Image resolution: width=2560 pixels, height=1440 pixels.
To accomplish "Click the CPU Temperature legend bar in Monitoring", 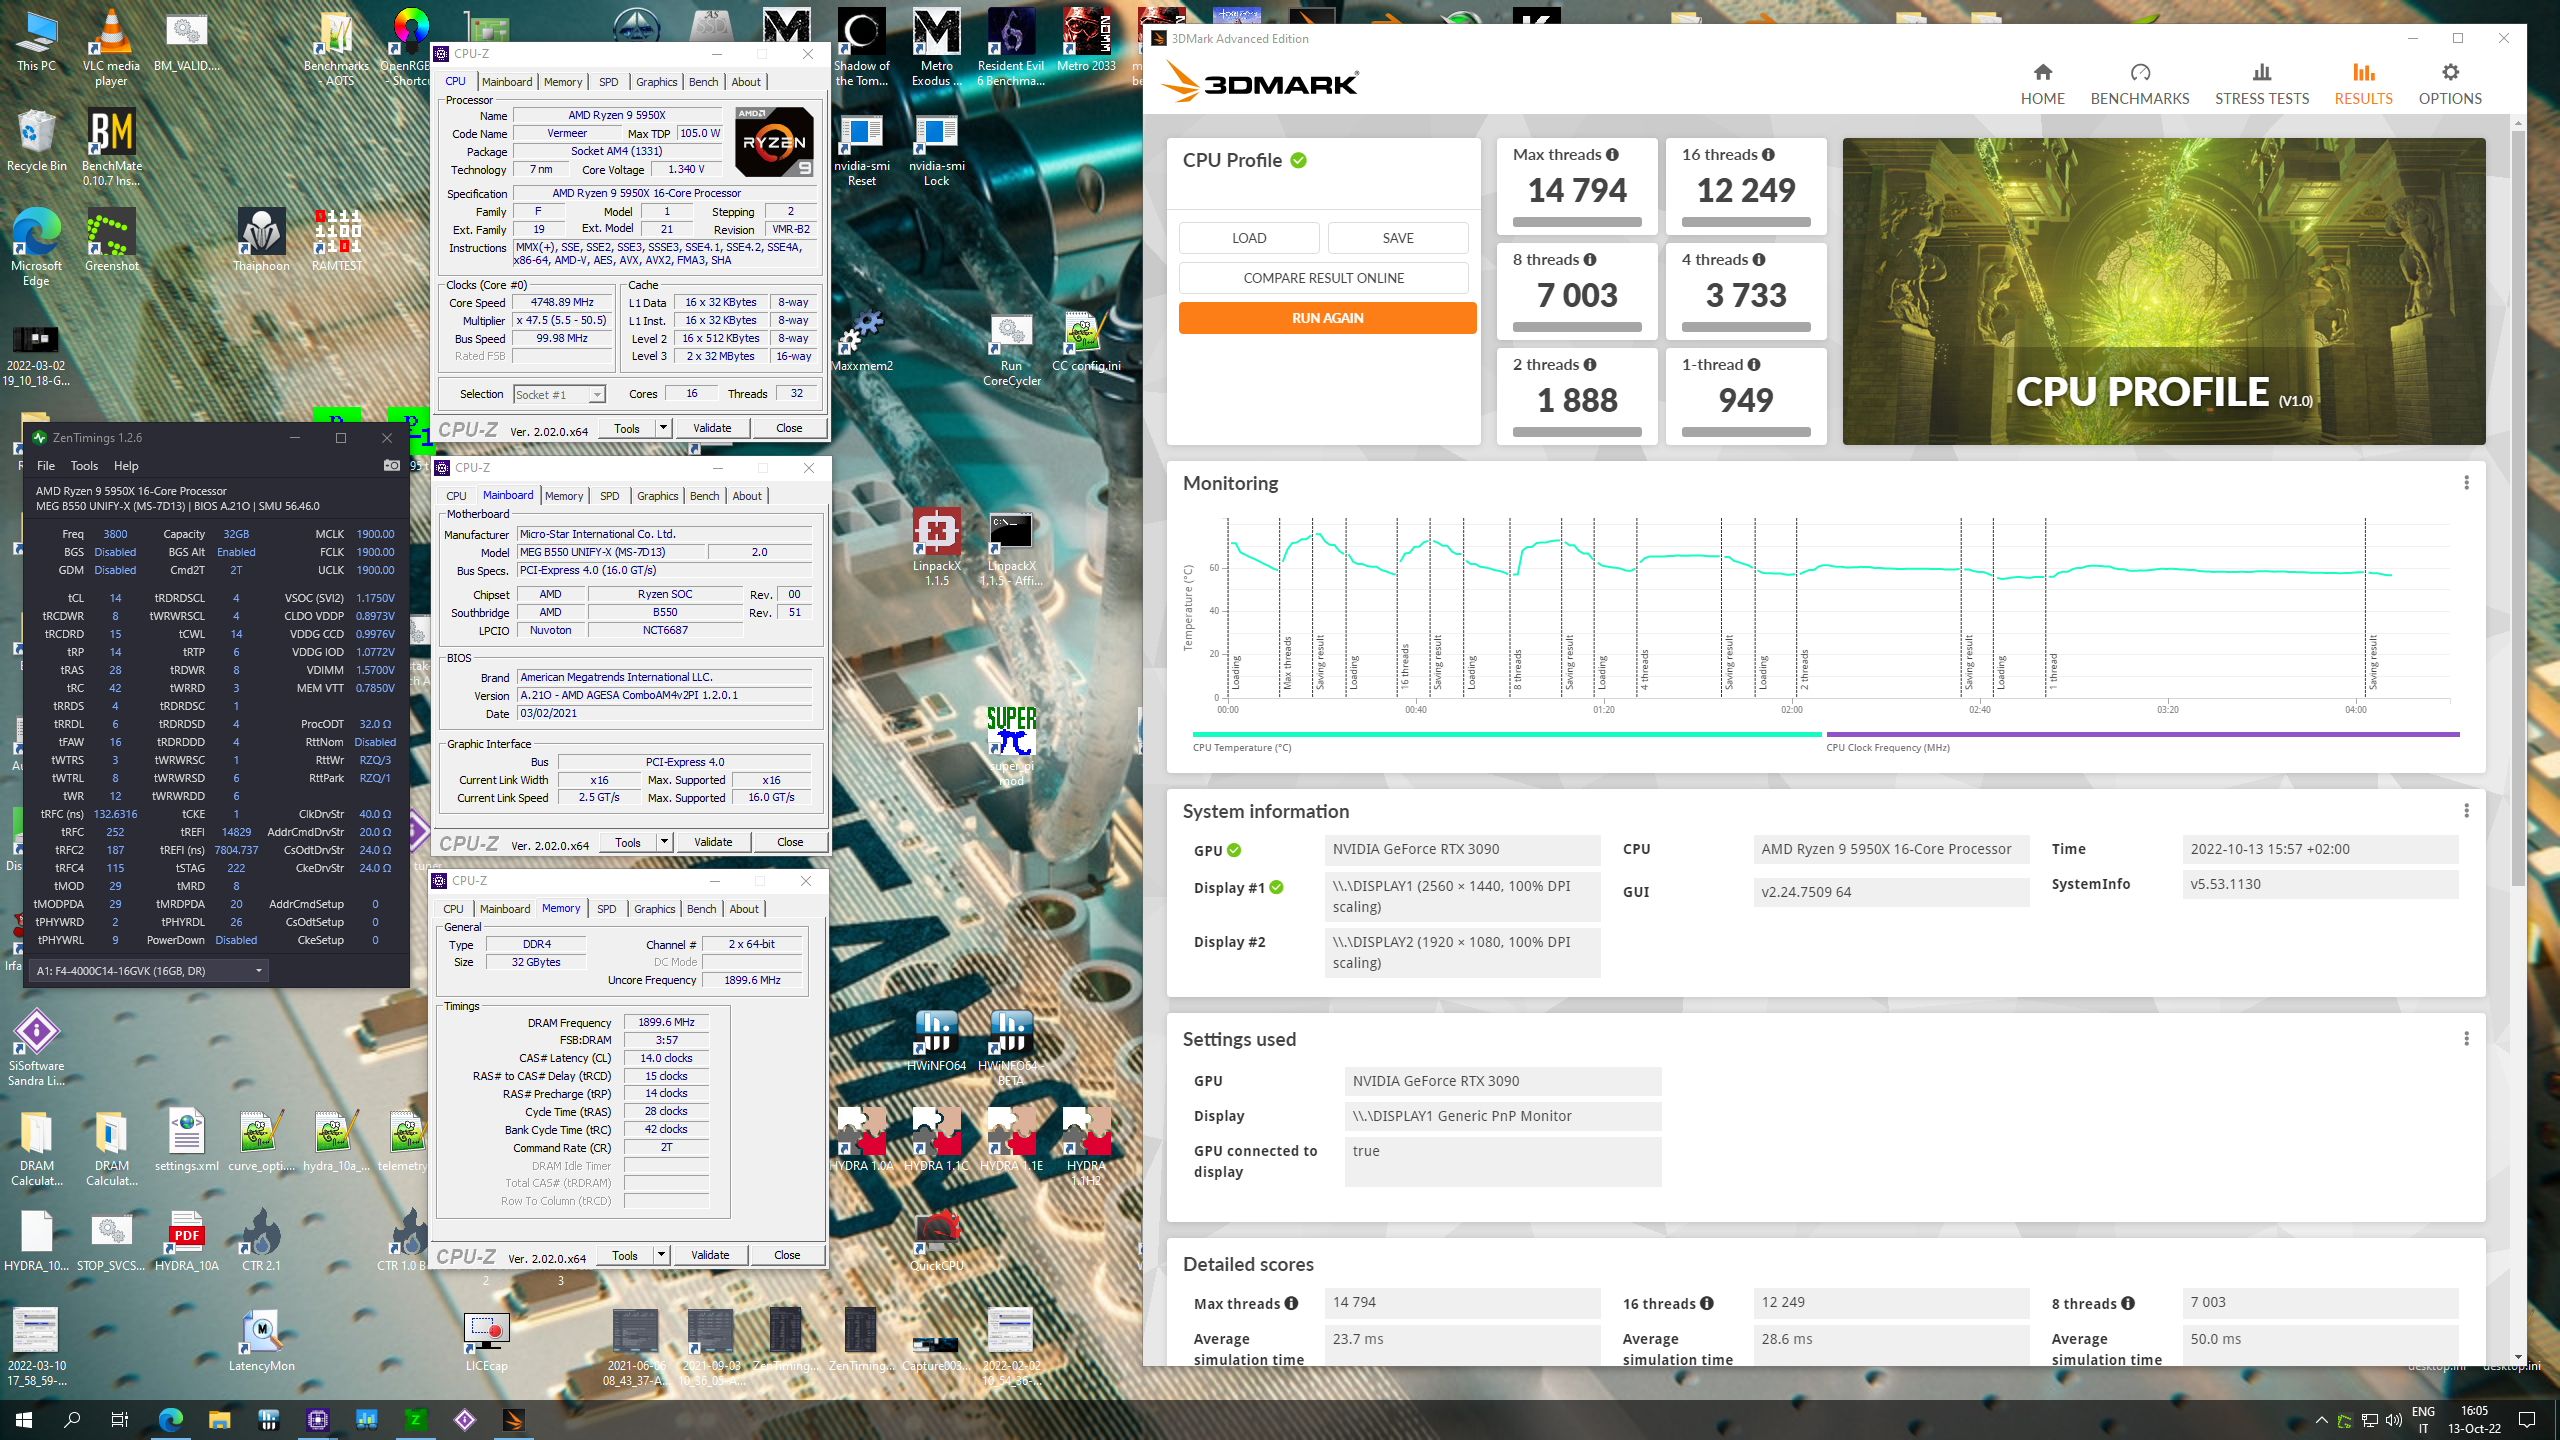I will tap(1507, 734).
